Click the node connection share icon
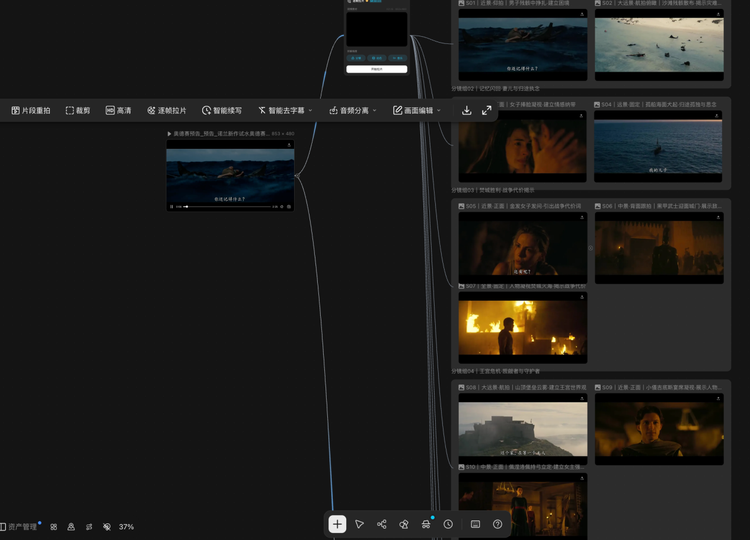Screen dimensions: 750x540 (381, 524)
